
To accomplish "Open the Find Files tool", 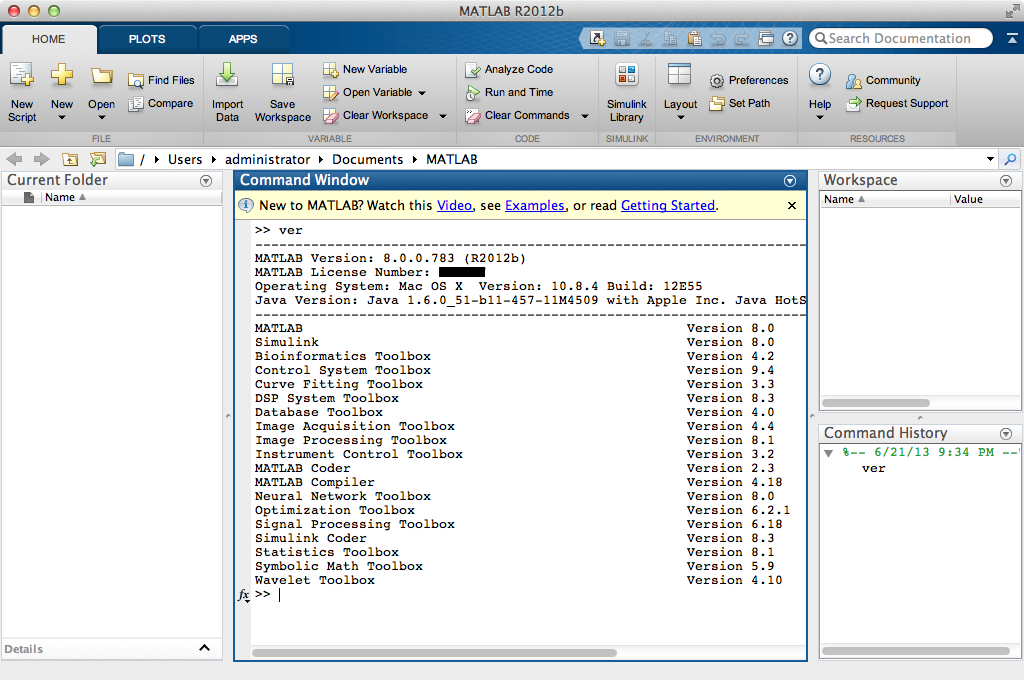I will [x=161, y=80].
